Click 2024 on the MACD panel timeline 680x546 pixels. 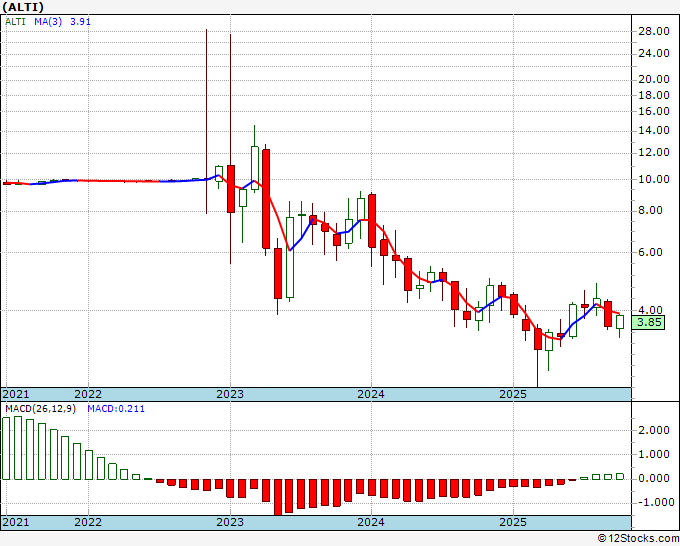click(x=371, y=522)
